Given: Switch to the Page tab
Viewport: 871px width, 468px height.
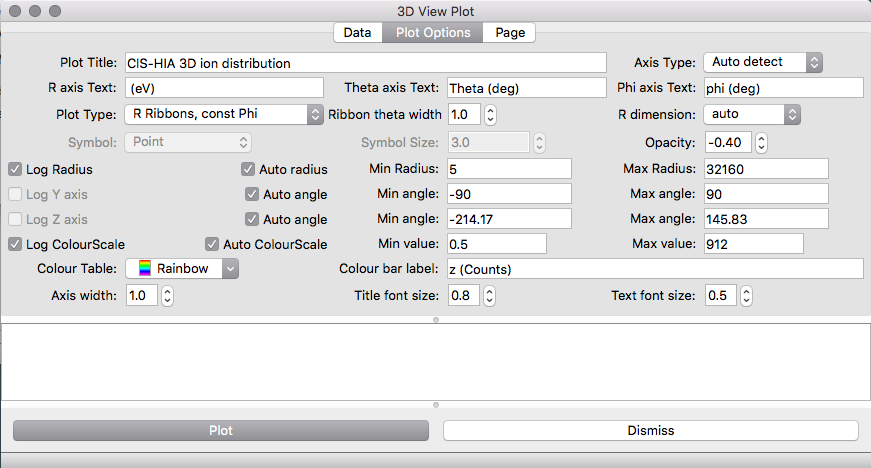Looking at the screenshot, I should (509, 33).
